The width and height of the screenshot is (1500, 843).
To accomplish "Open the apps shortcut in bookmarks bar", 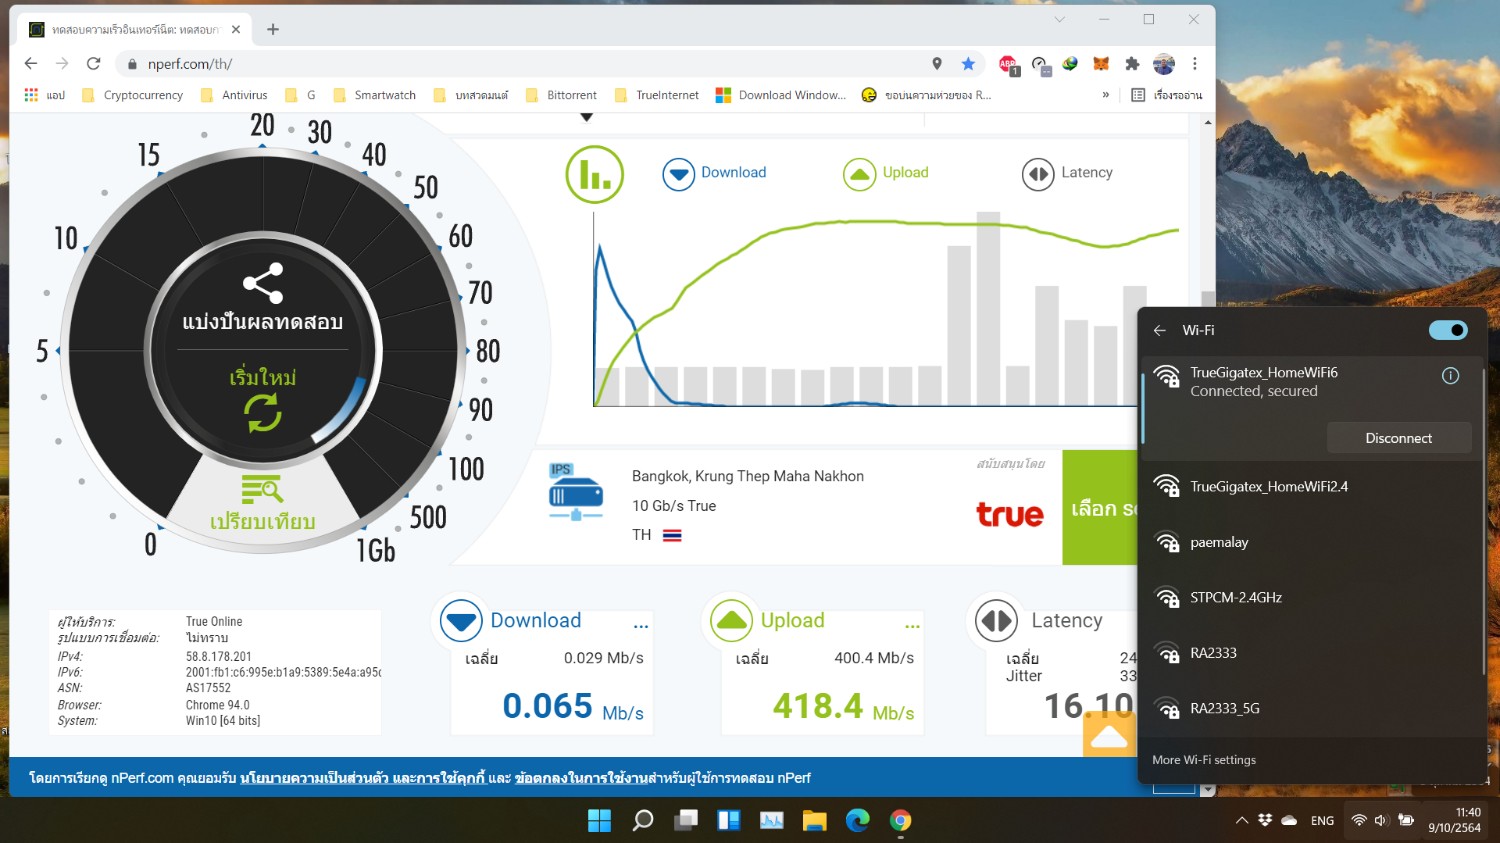I will point(43,95).
